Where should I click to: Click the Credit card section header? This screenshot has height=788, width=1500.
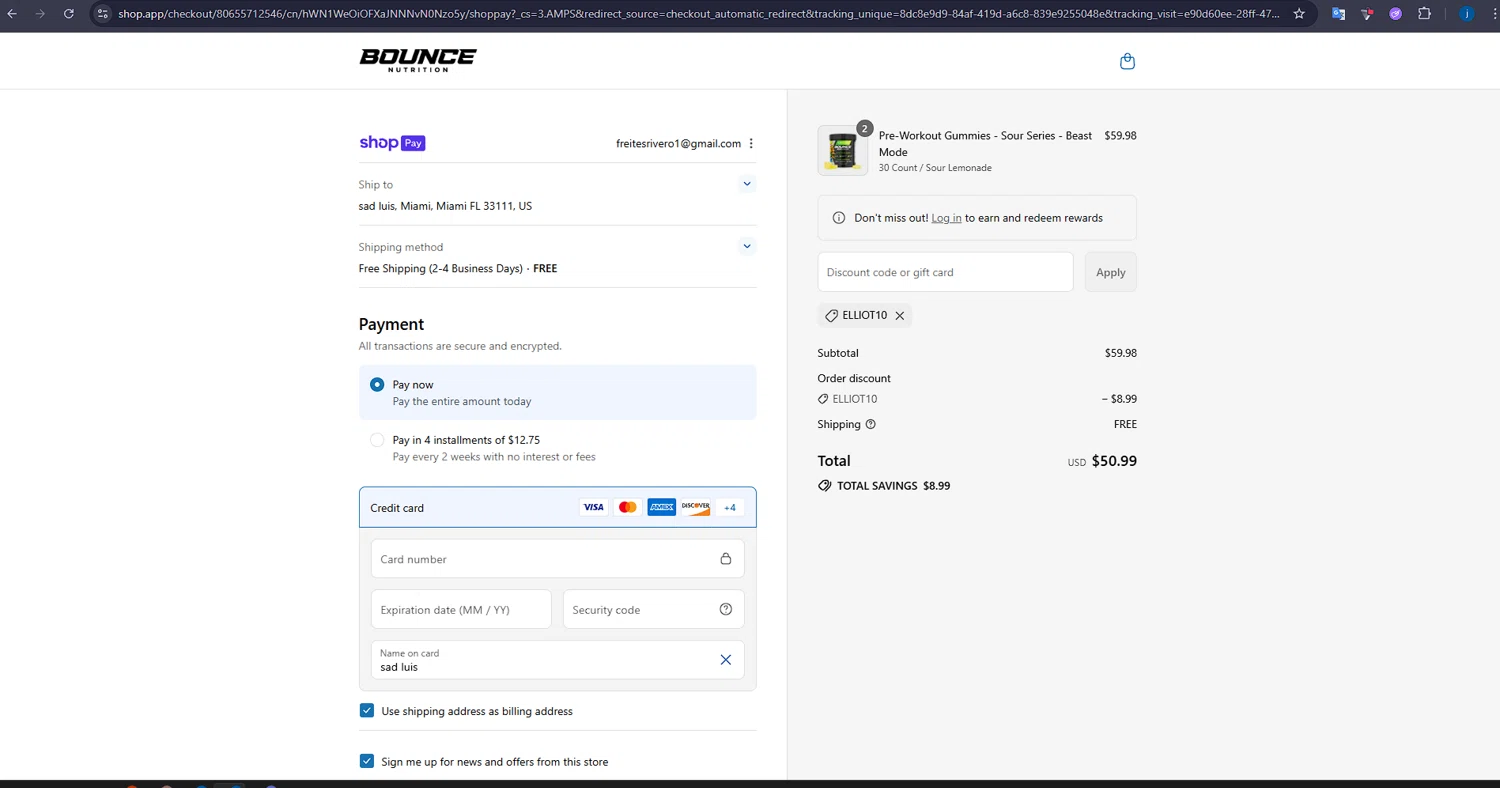(x=558, y=507)
